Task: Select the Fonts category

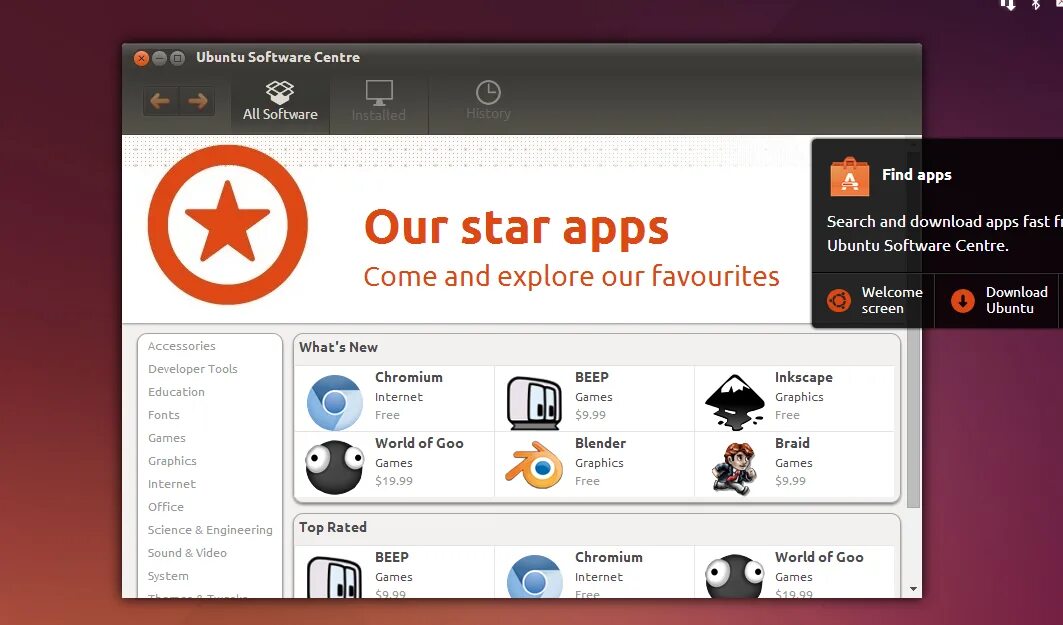Action: (164, 415)
